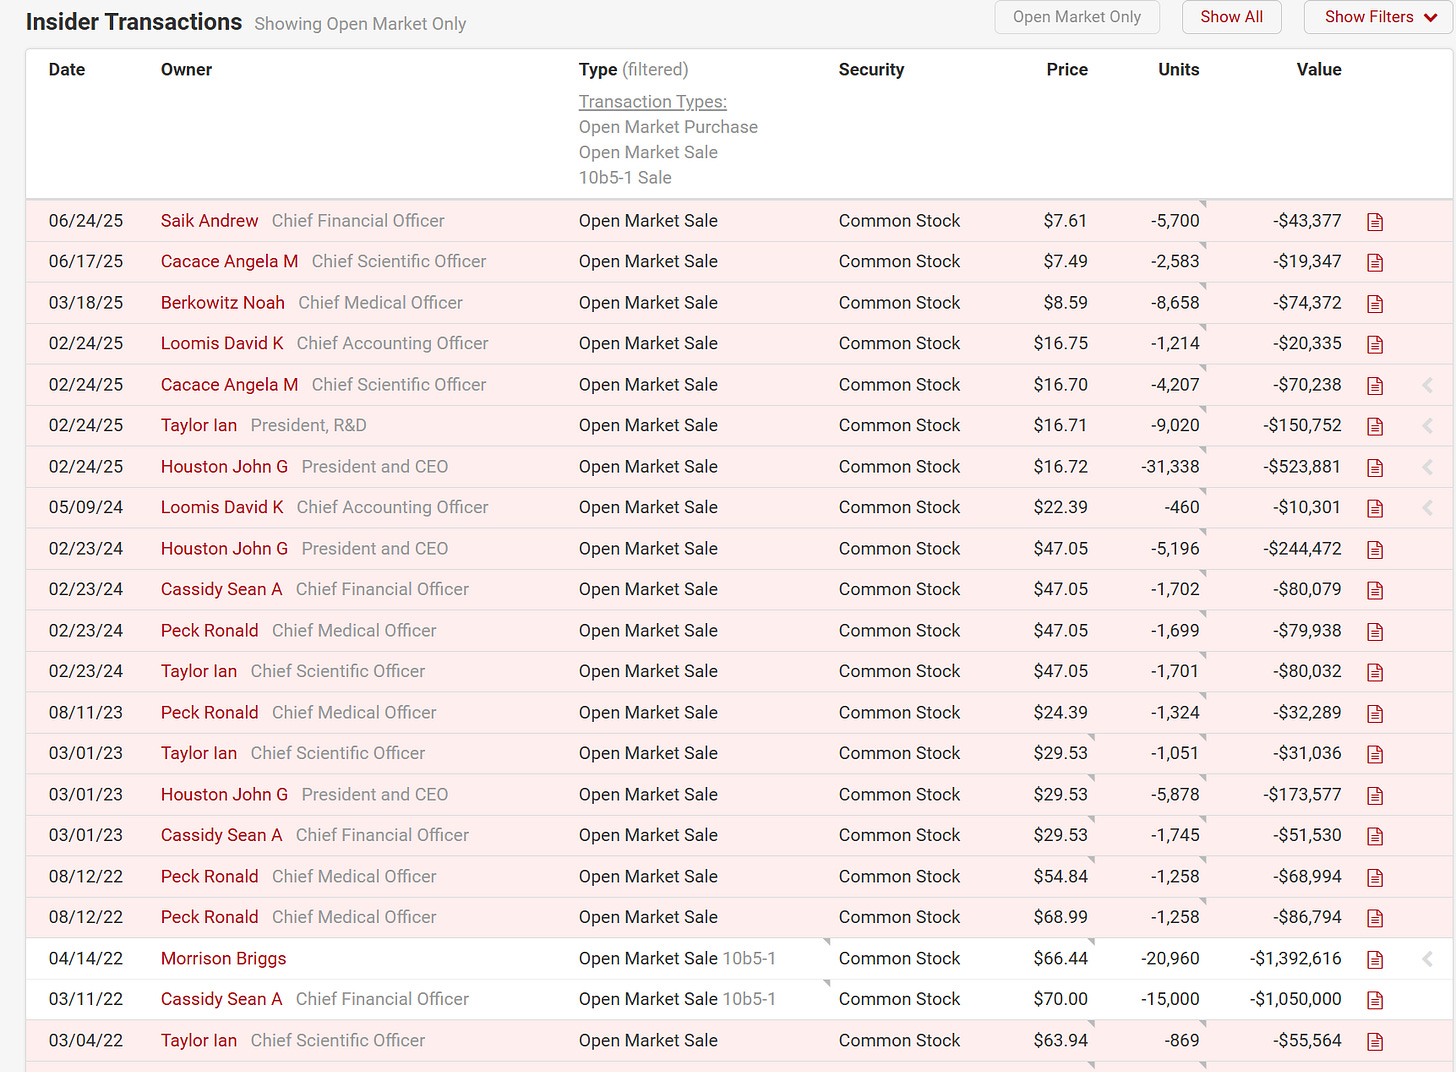Open filing document for Loomis David 02/24/25 sale
The height and width of the screenshot is (1072, 1456).
click(1375, 345)
